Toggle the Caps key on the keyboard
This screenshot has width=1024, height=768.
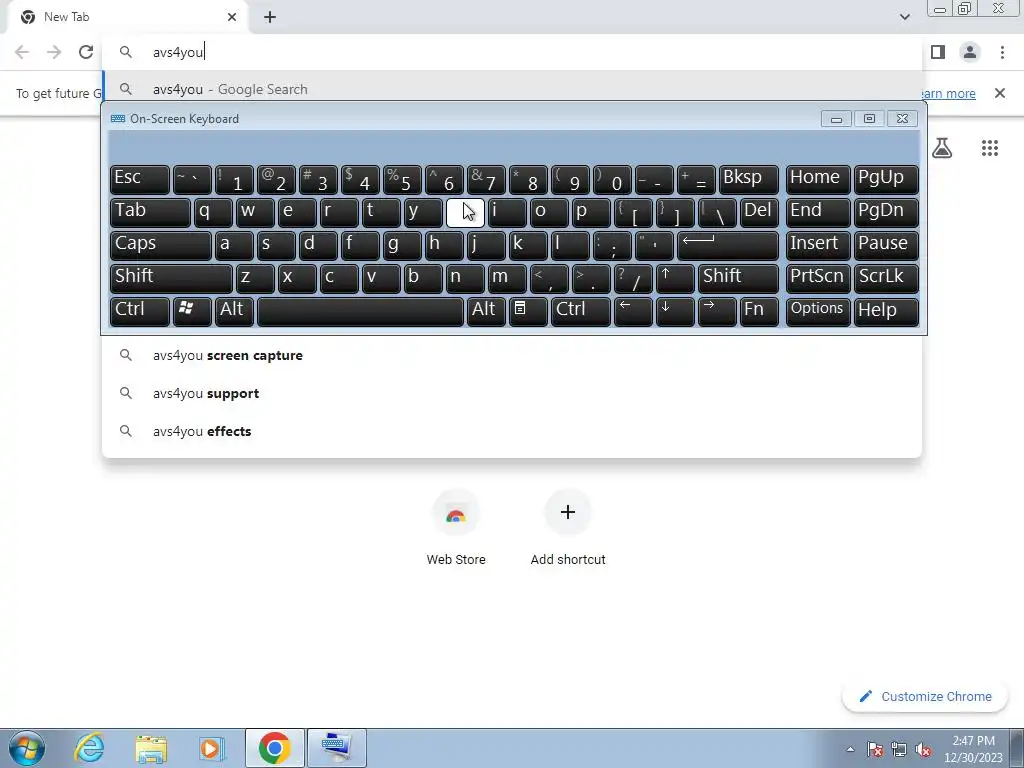(161, 245)
